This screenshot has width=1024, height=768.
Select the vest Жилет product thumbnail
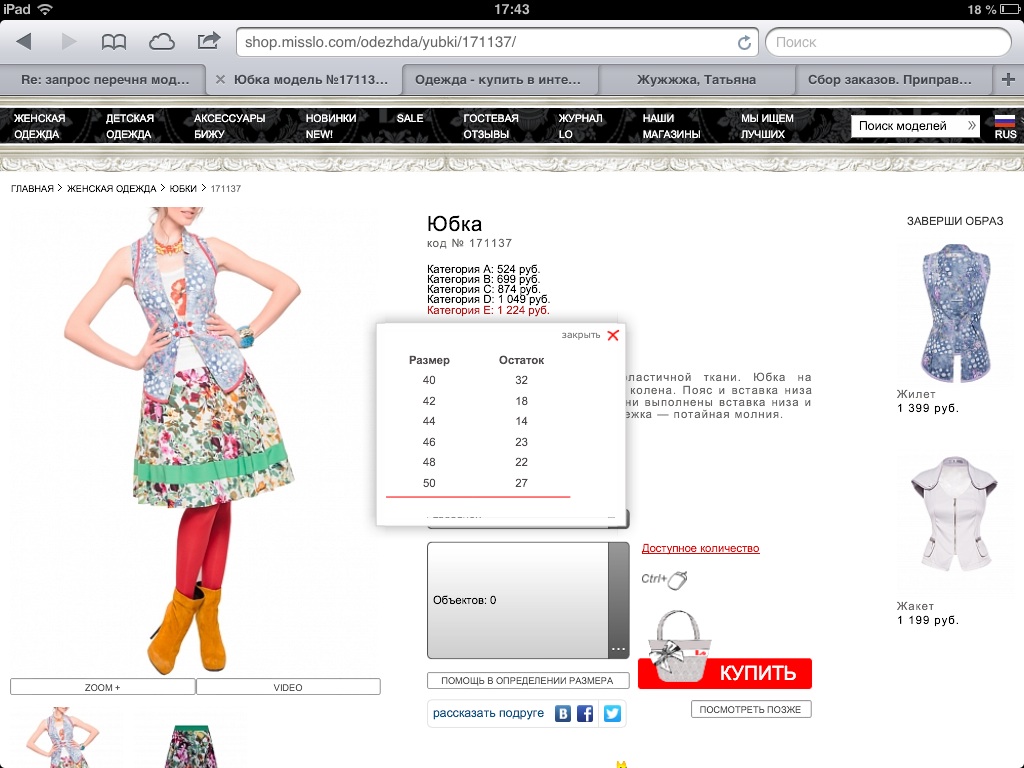pos(955,313)
